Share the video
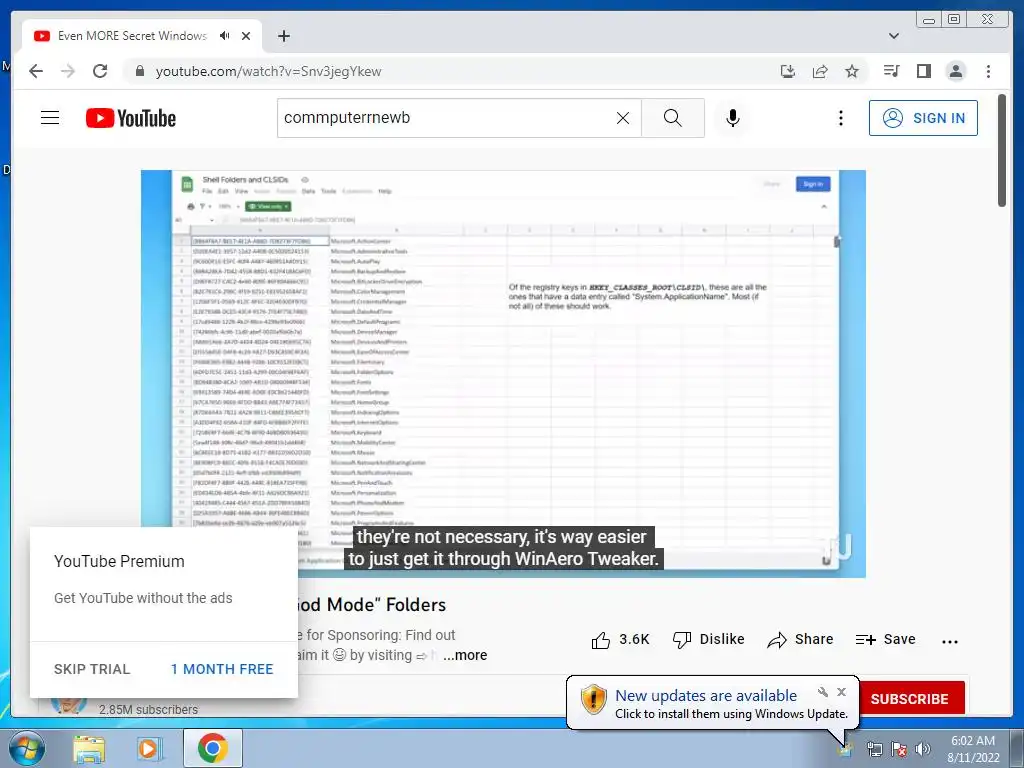 pyautogui.click(x=801, y=639)
